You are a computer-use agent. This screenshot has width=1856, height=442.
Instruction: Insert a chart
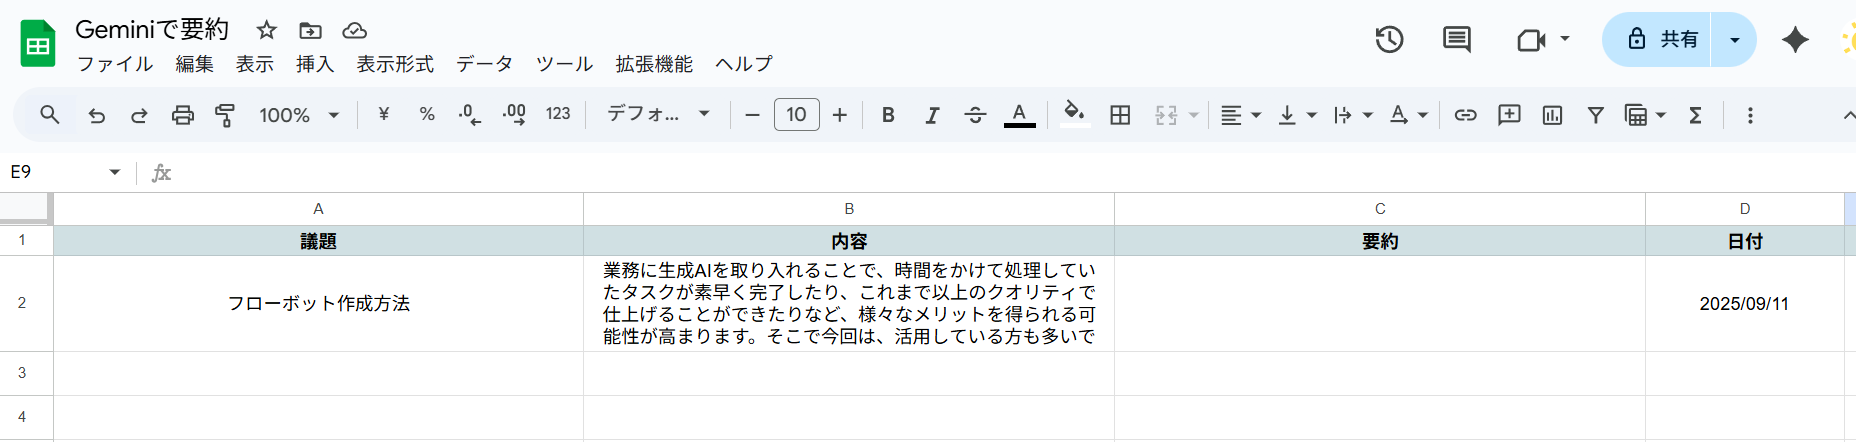[1552, 115]
